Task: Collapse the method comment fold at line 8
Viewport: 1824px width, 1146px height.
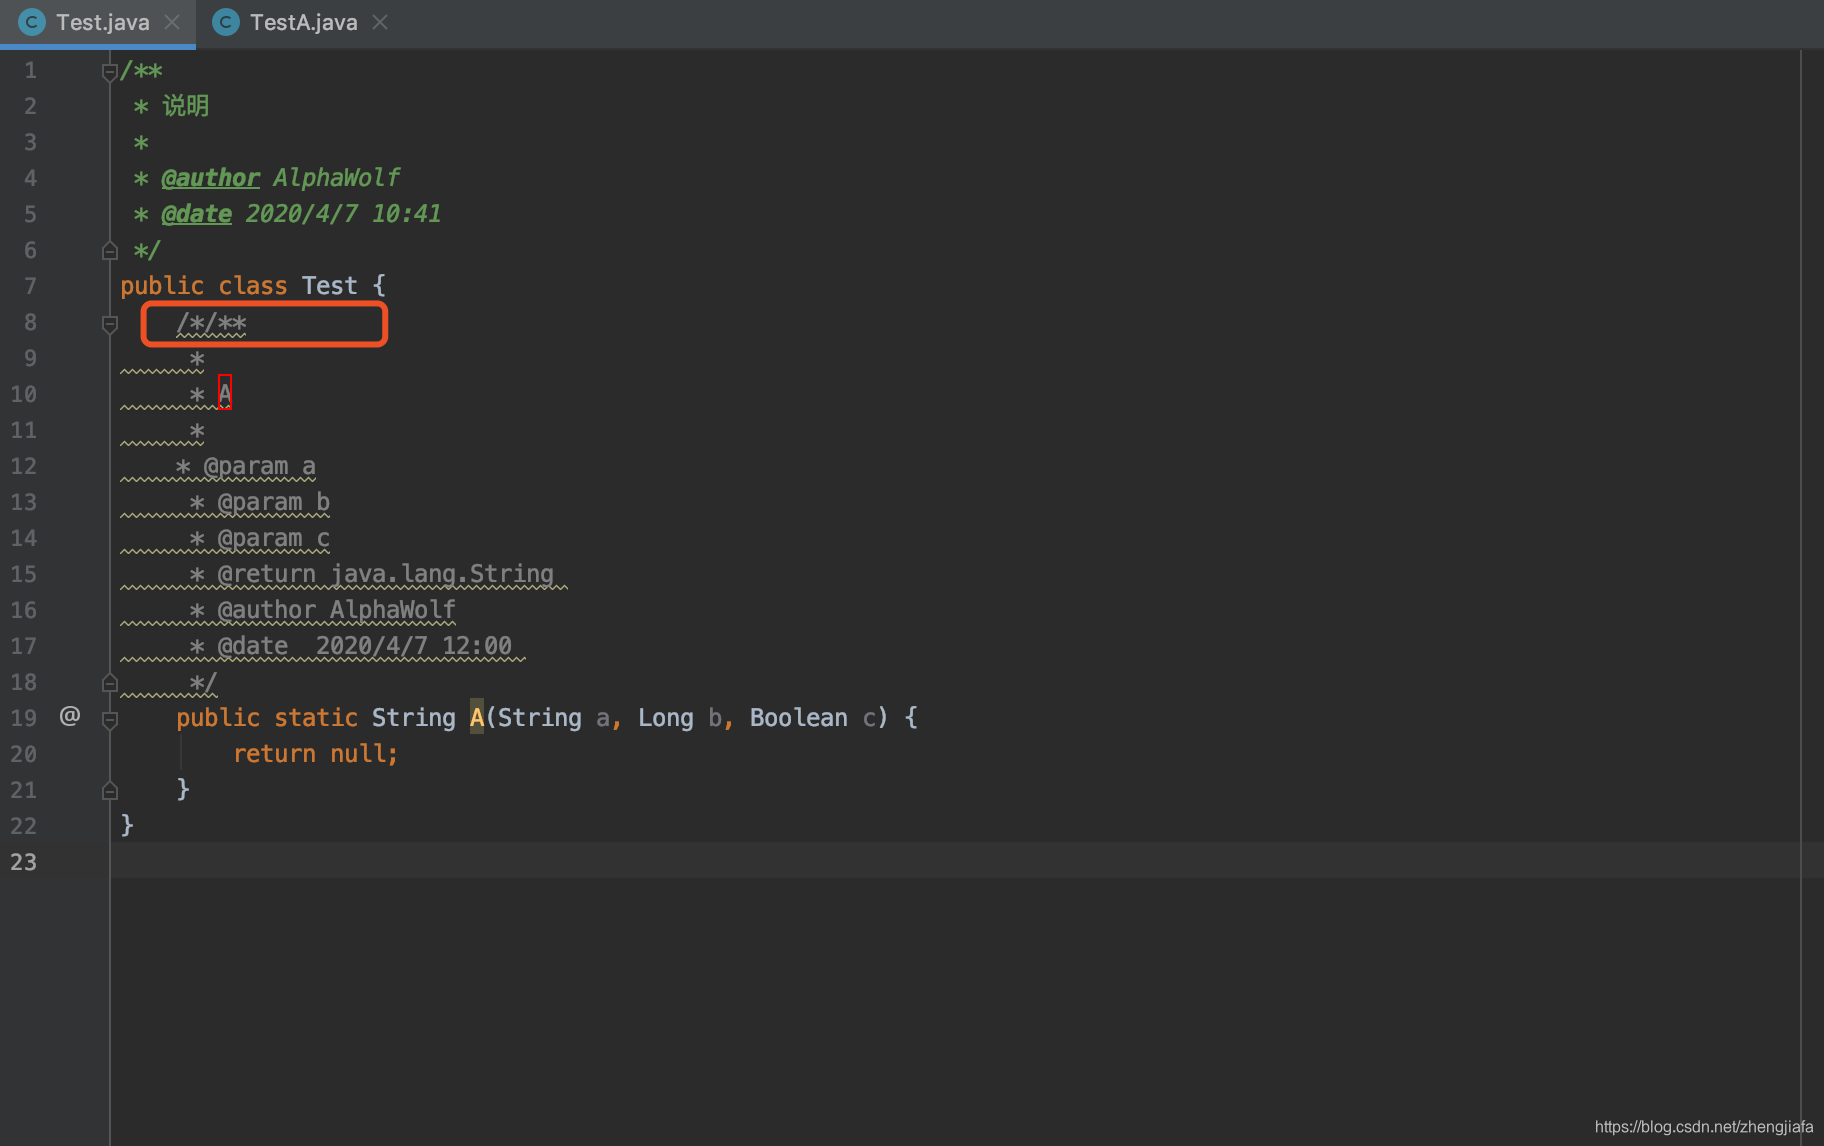Action: 110,324
